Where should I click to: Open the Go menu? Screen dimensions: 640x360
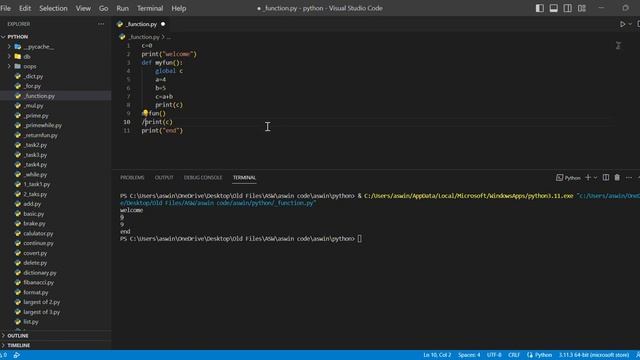click(104, 8)
